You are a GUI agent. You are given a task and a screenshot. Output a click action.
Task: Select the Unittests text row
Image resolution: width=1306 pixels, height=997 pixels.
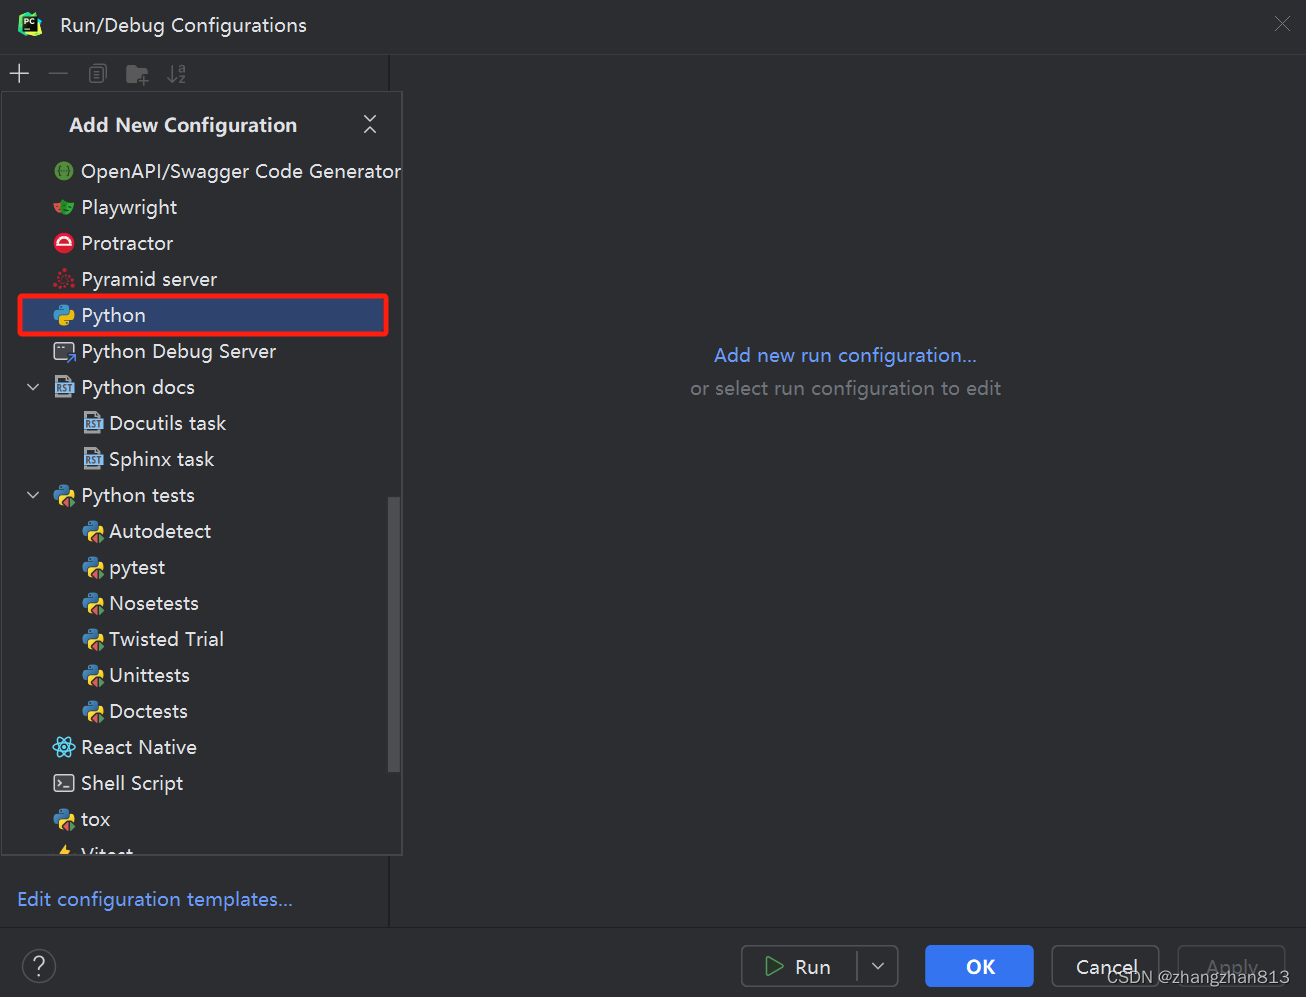149,675
